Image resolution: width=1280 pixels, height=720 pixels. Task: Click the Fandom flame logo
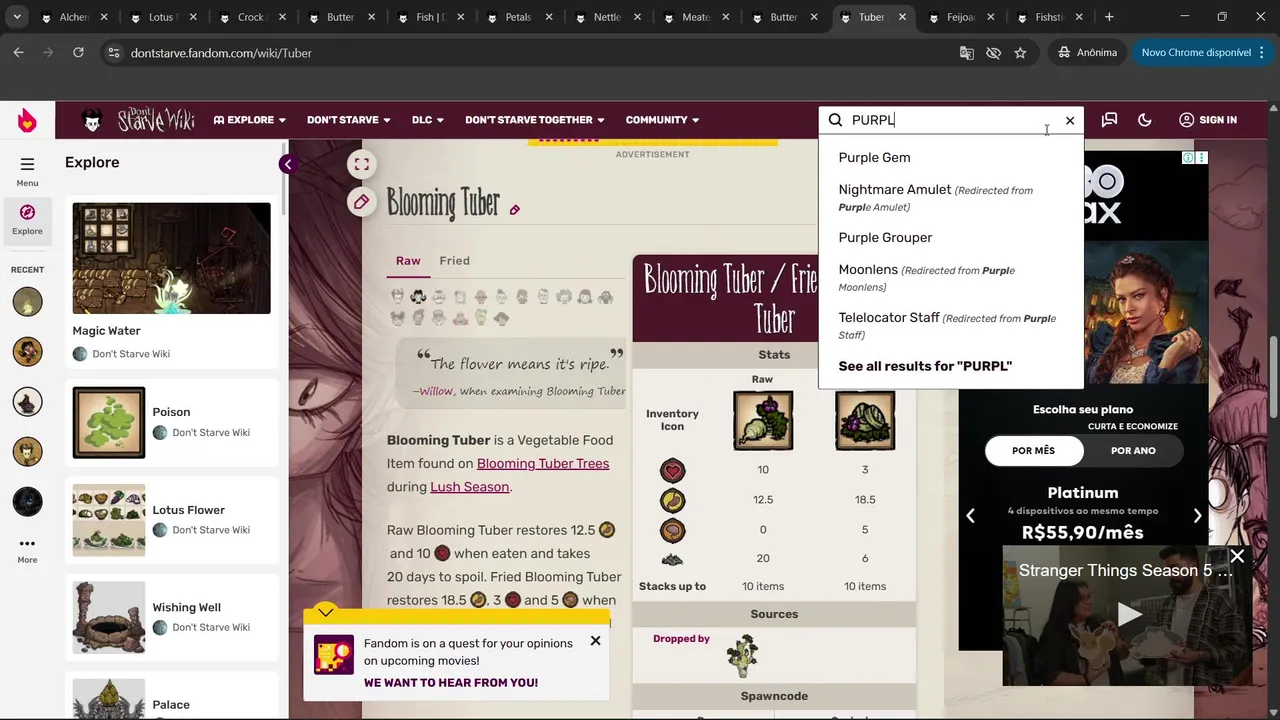27,120
